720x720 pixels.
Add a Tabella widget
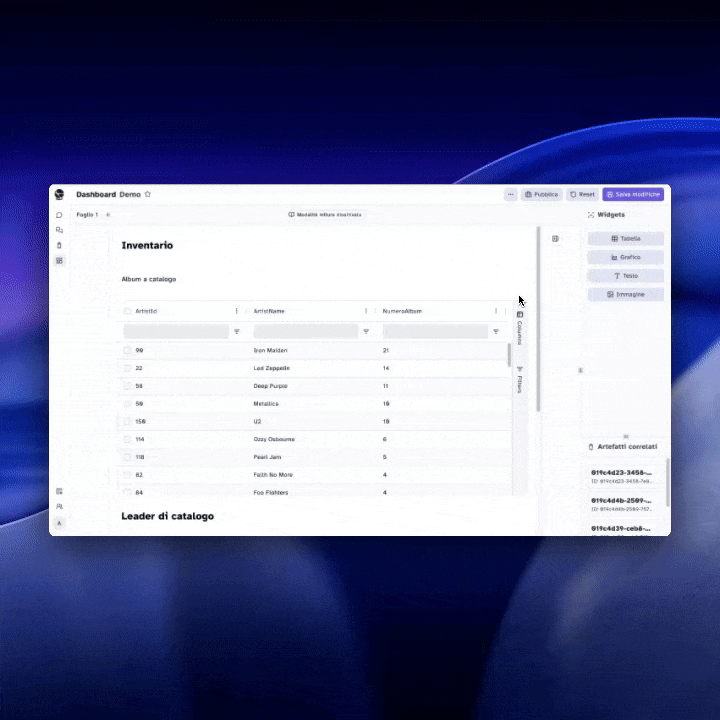[x=626, y=239]
